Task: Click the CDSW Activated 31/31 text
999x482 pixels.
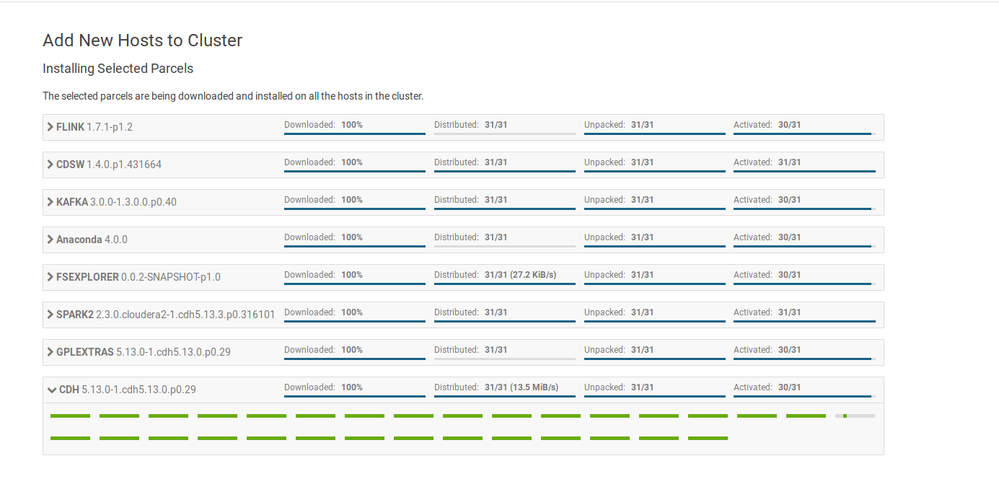Action: pos(767,162)
